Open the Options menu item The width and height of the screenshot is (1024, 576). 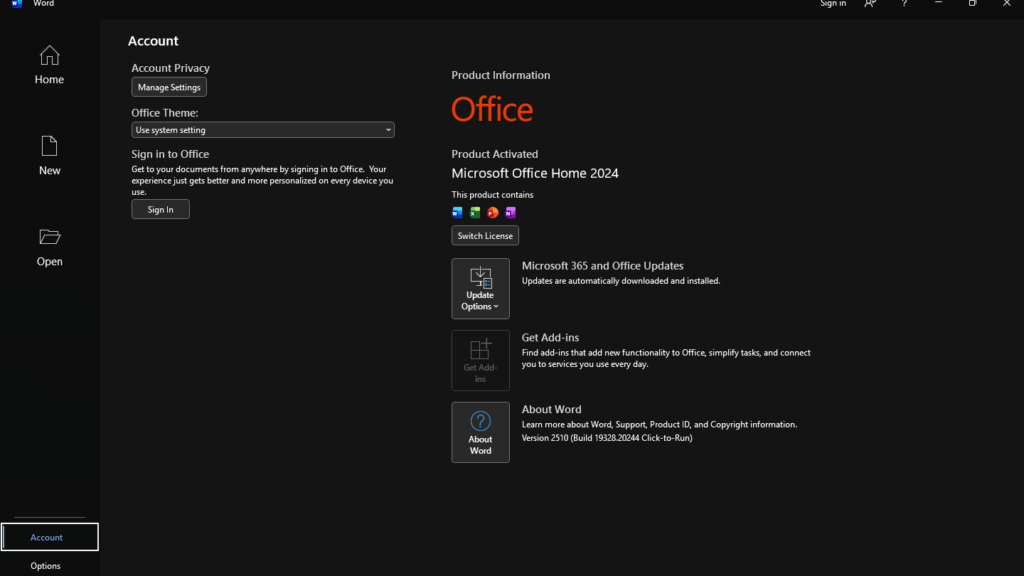(45, 565)
